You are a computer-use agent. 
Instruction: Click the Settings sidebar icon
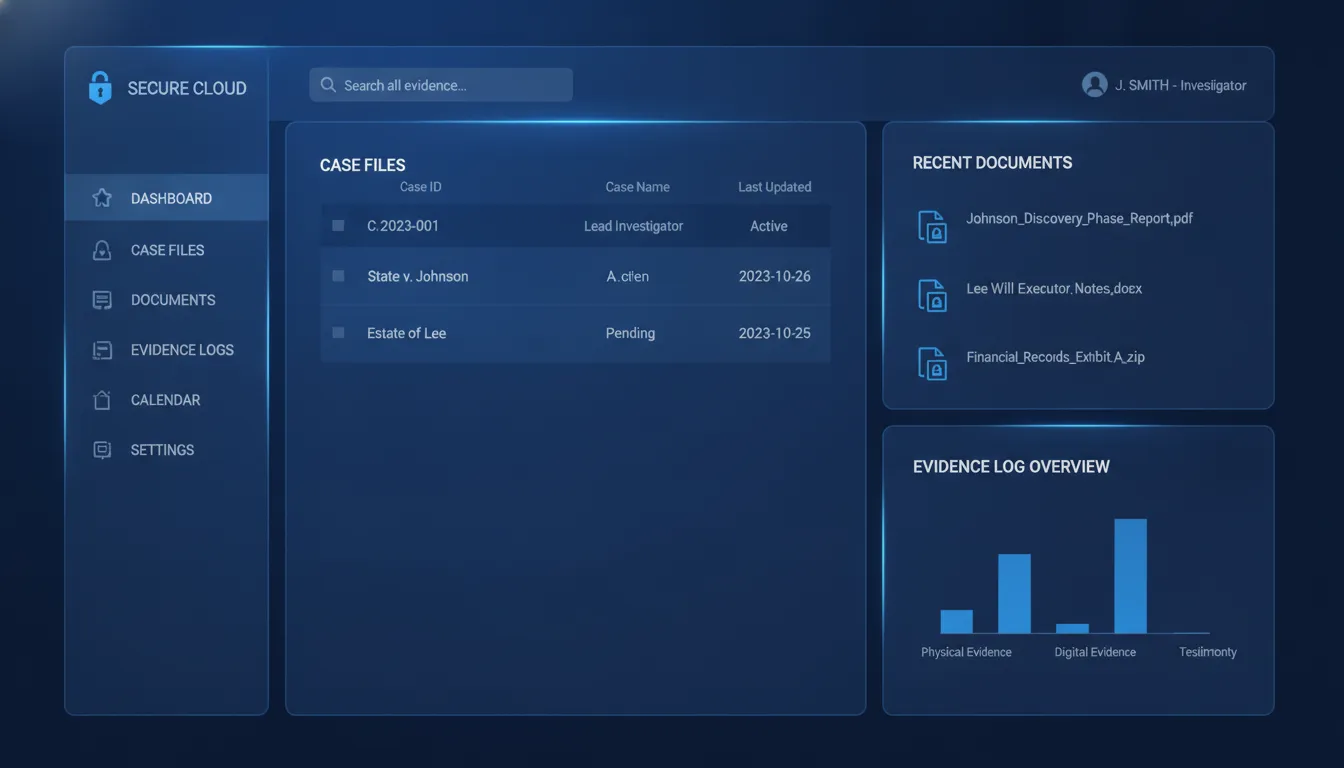pyautogui.click(x=102, y=450)
